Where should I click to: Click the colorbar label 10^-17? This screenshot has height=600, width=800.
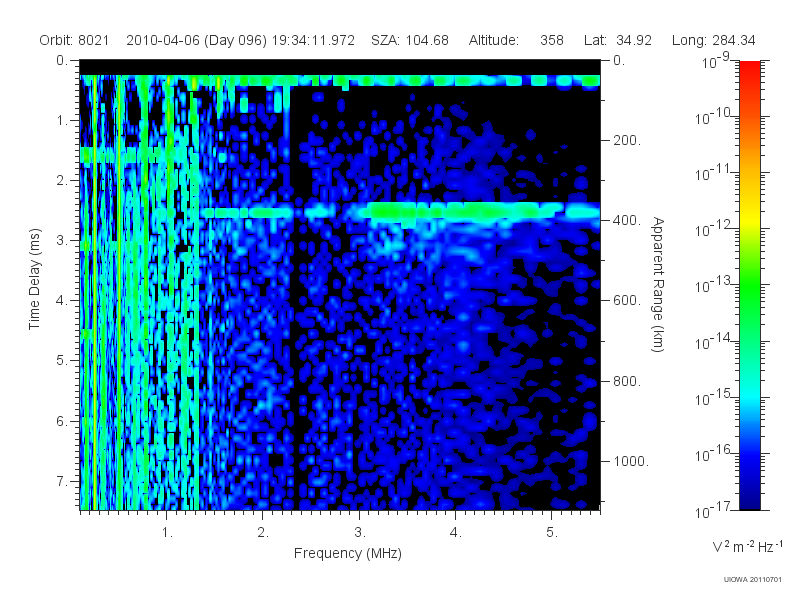pyautogui.click(x=713, y=510)
